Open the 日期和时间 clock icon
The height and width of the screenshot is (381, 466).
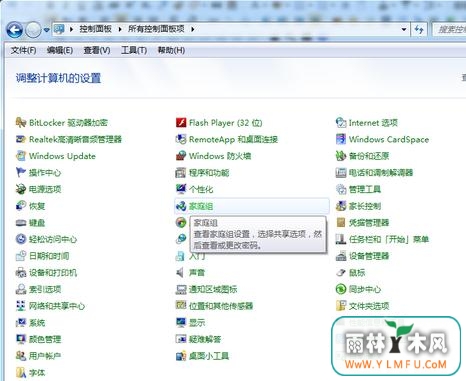pos(21,256)
